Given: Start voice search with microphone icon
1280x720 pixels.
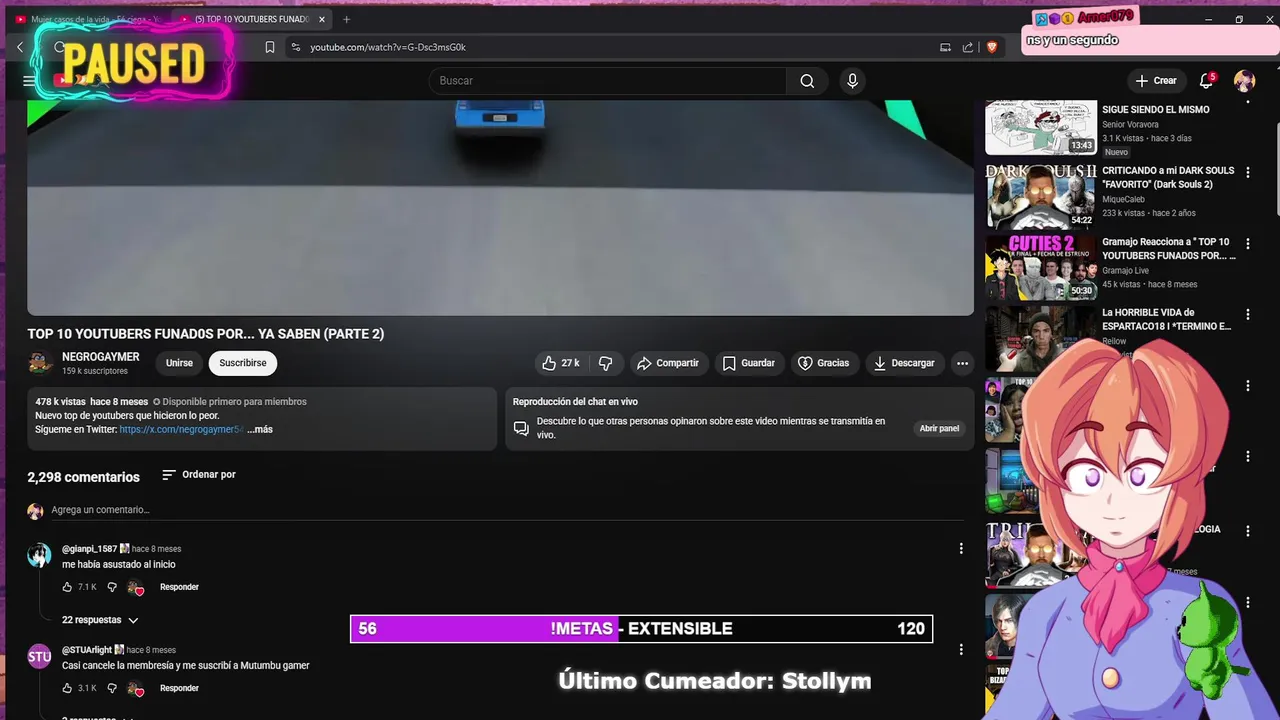Looking at the screenshot, I should pyautogui.click(x=852, y=81).
